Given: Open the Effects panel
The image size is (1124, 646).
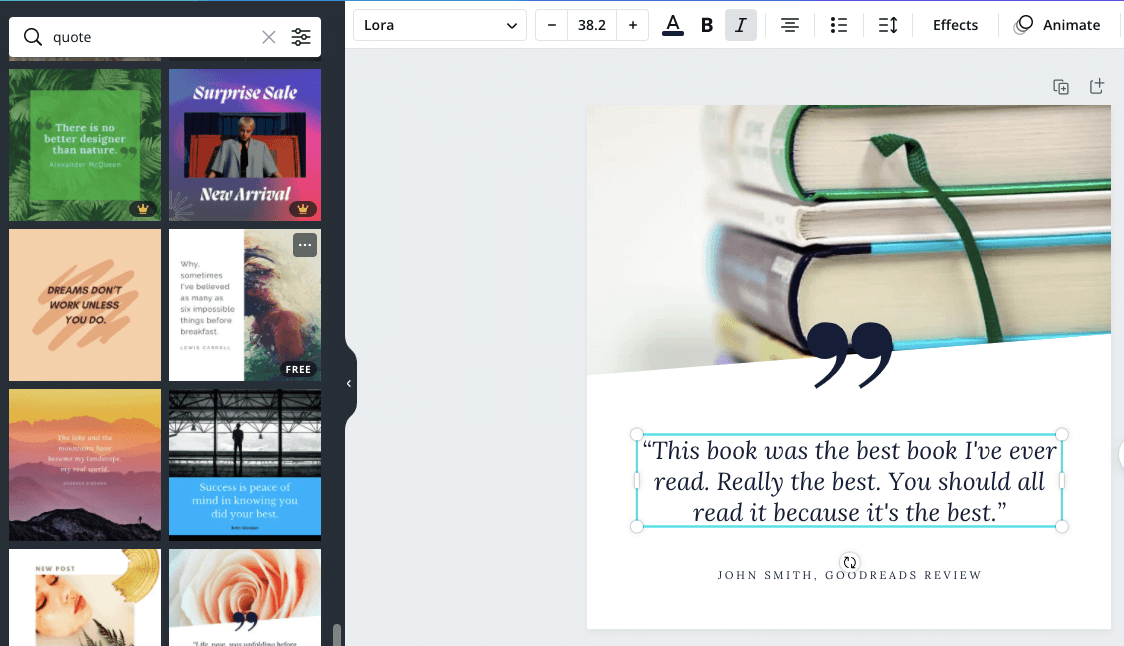Looking at the screenshot, I should coord(955,25).
